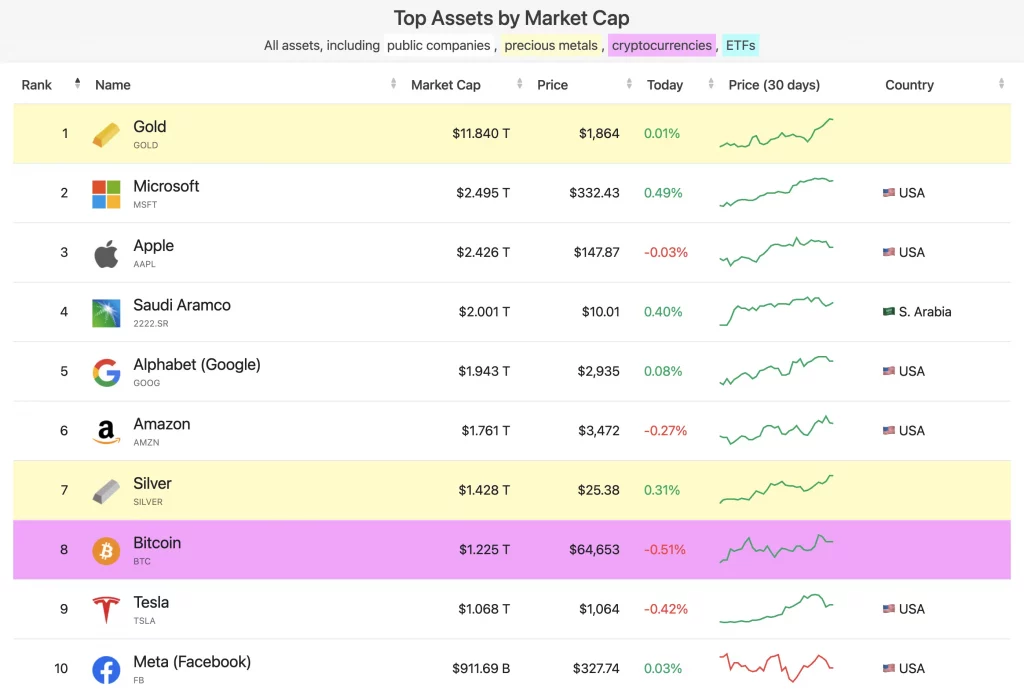1024x698 pixels.
Task: Sort by Country column header
Action: tap(909, 85)
